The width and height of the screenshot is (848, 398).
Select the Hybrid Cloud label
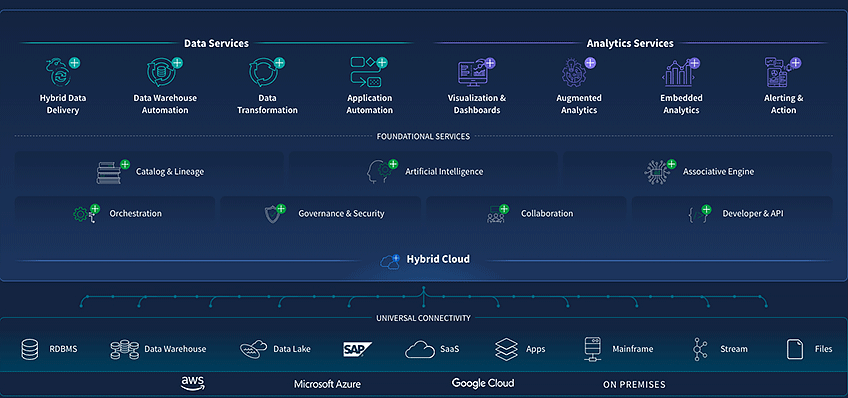tap(438, 259)
